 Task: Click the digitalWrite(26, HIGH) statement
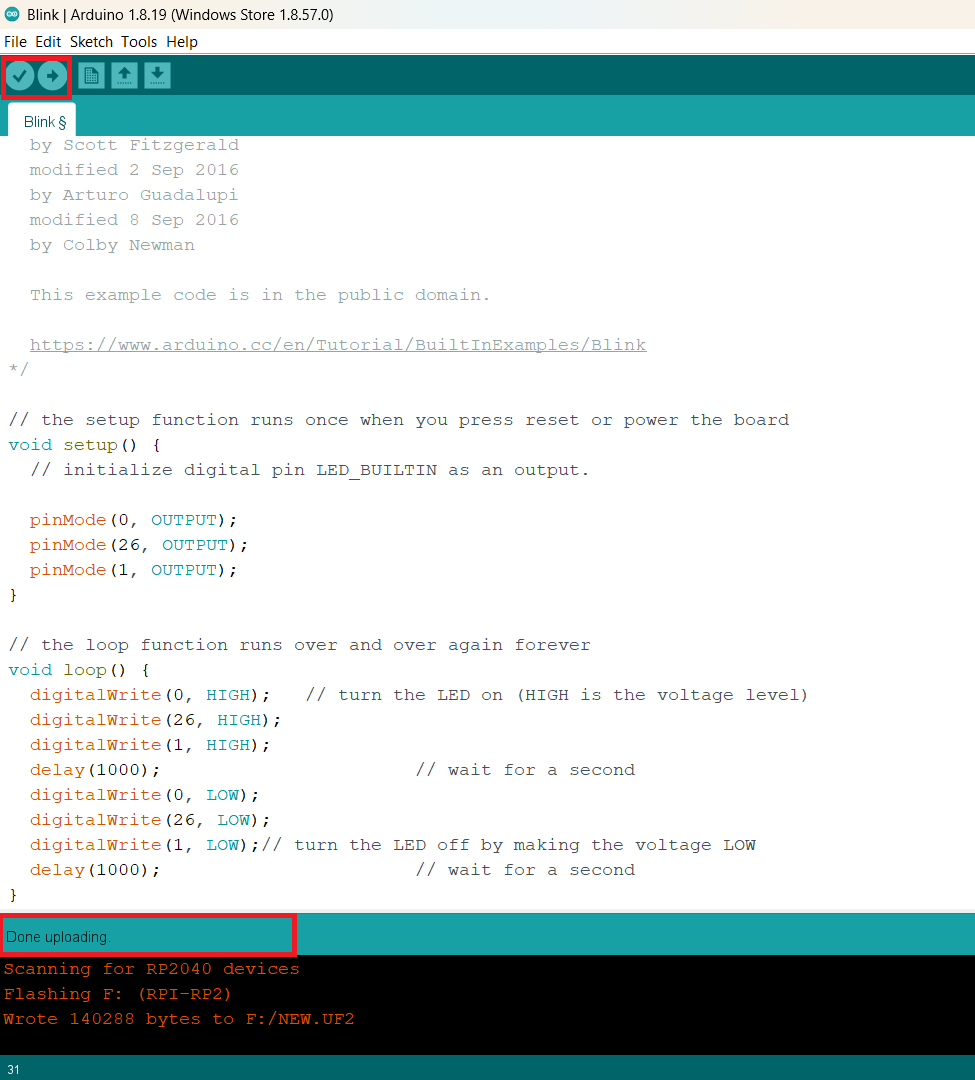[x=155, y=720]
